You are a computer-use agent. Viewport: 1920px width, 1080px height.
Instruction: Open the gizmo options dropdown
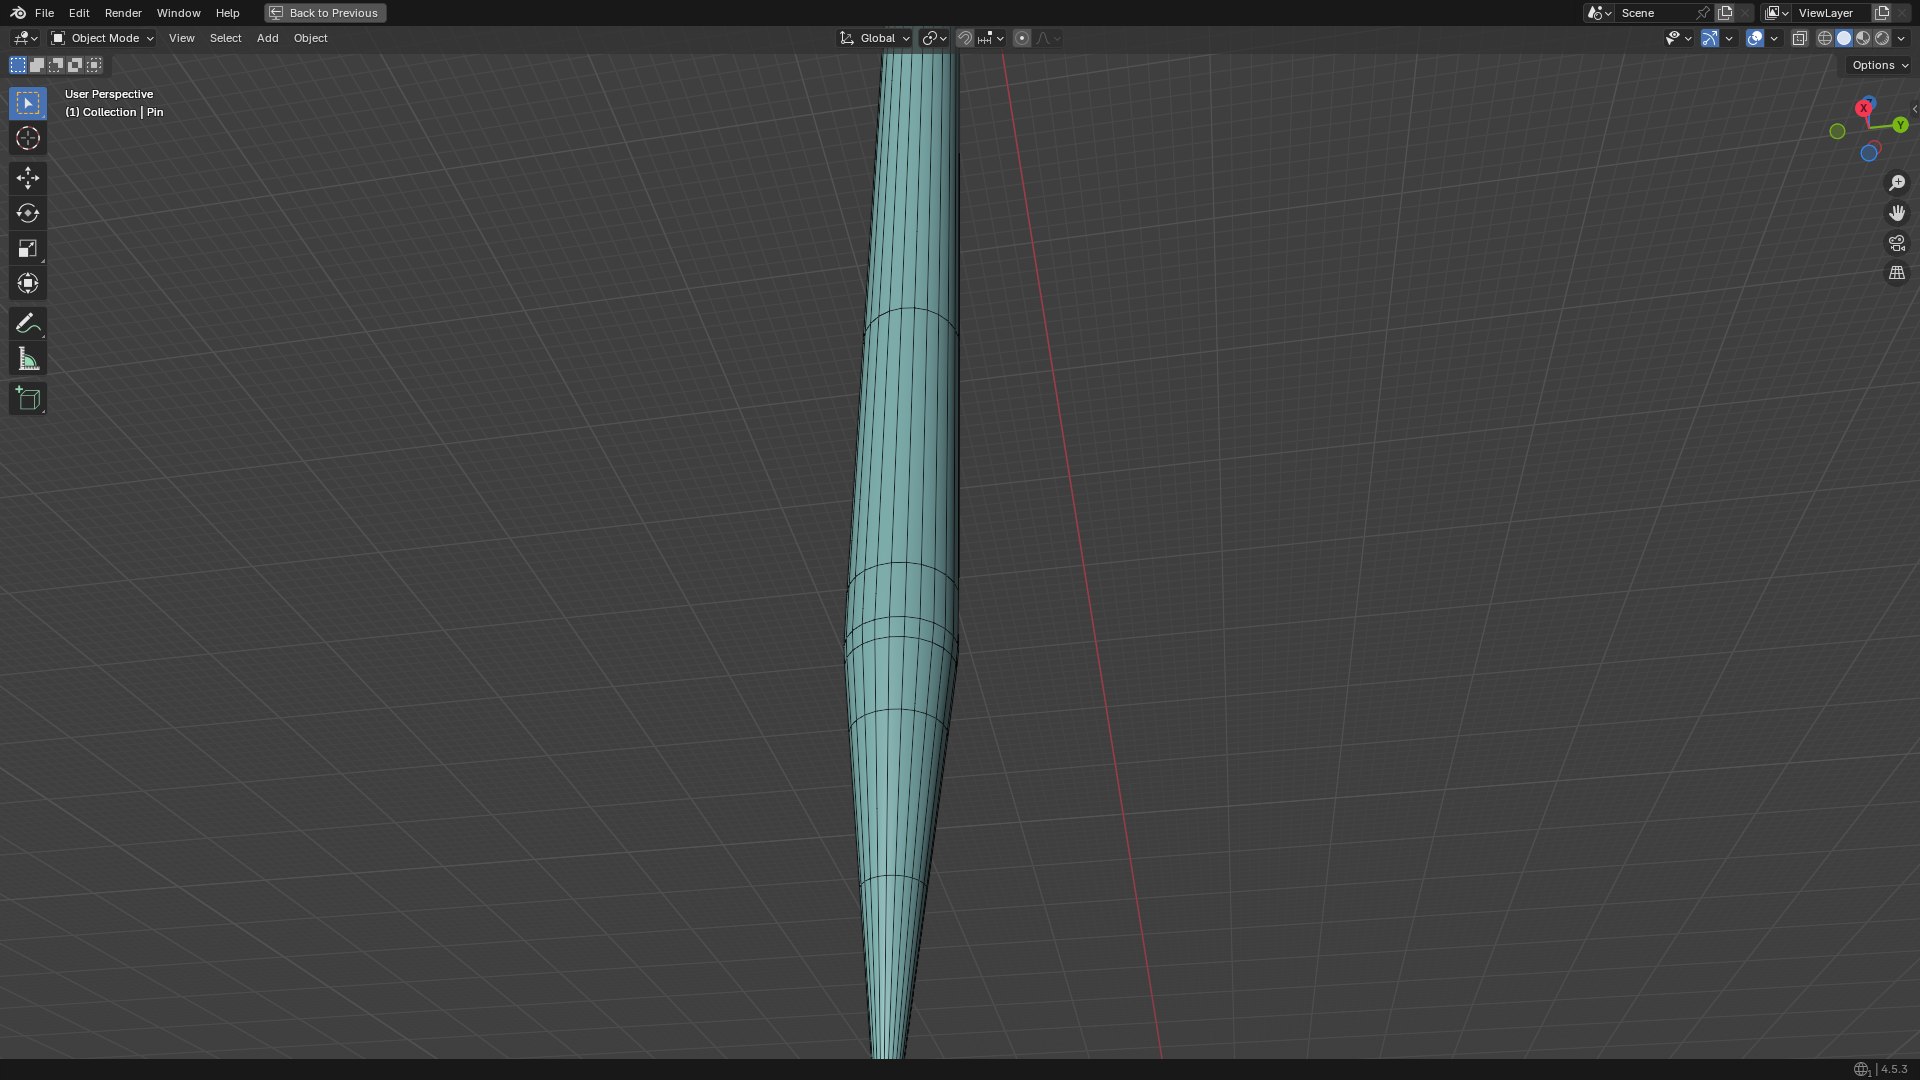1729,38
